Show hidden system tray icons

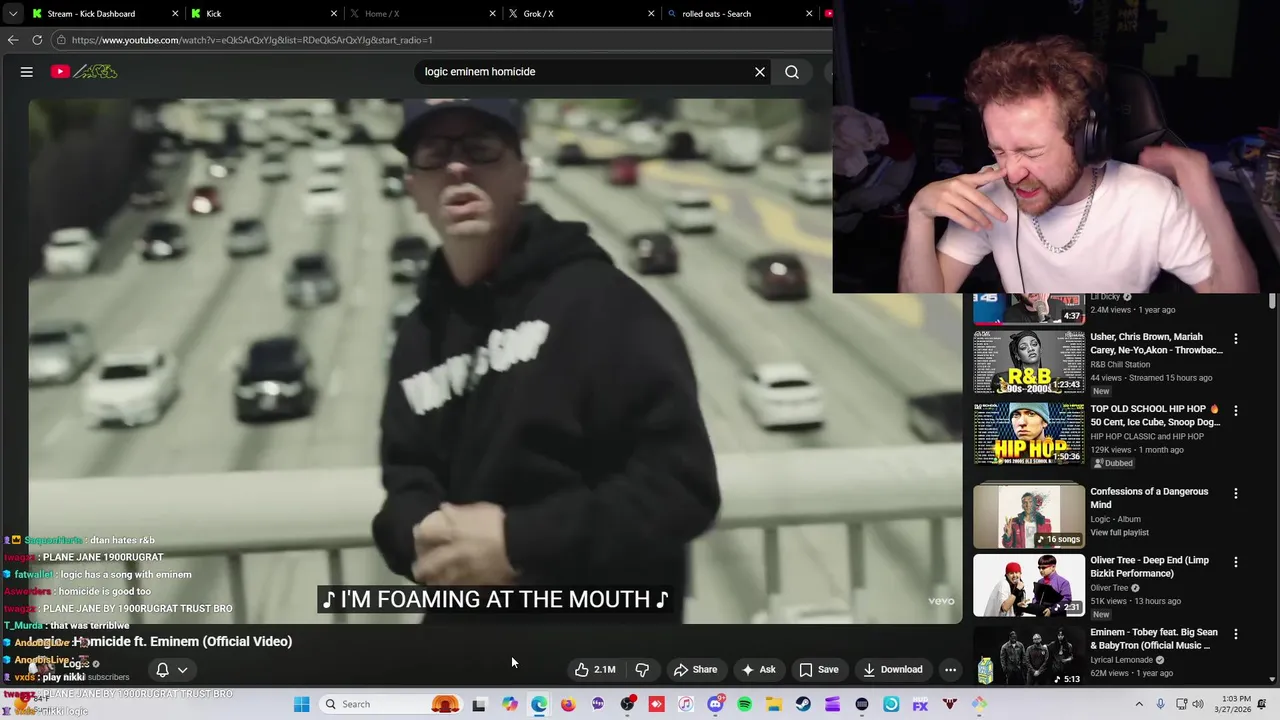pyautogui.click(x=1138, y=704)
